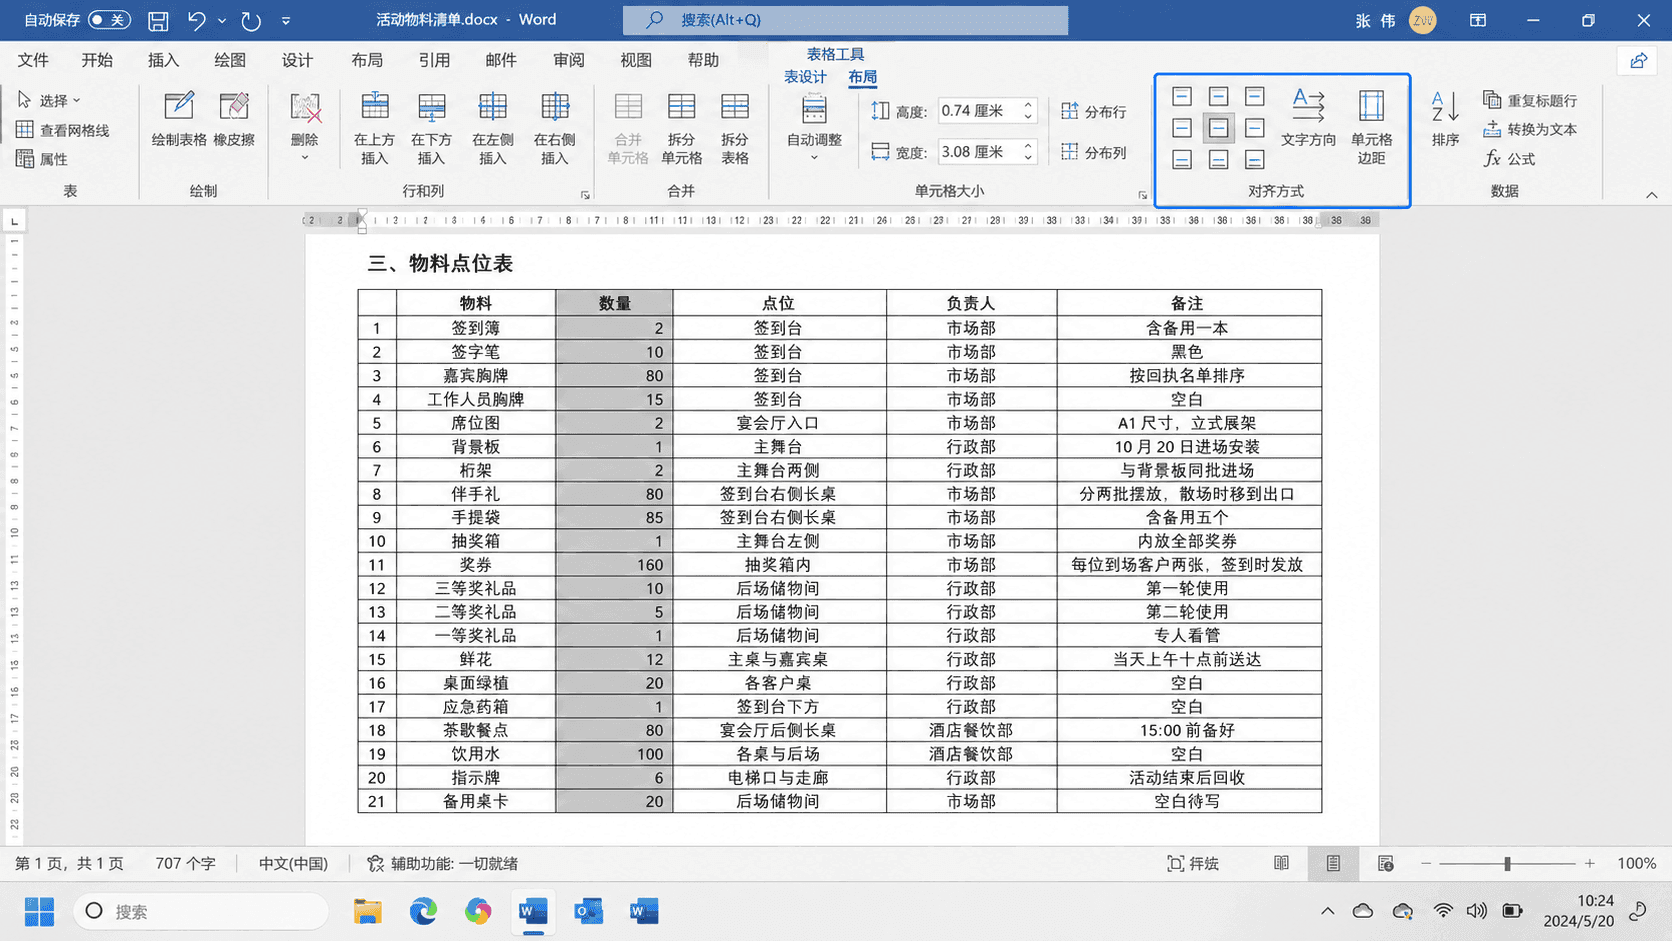Click the 公式 formula button
This screenshot has height=941, width=1672.
(x=1509, y=159)
